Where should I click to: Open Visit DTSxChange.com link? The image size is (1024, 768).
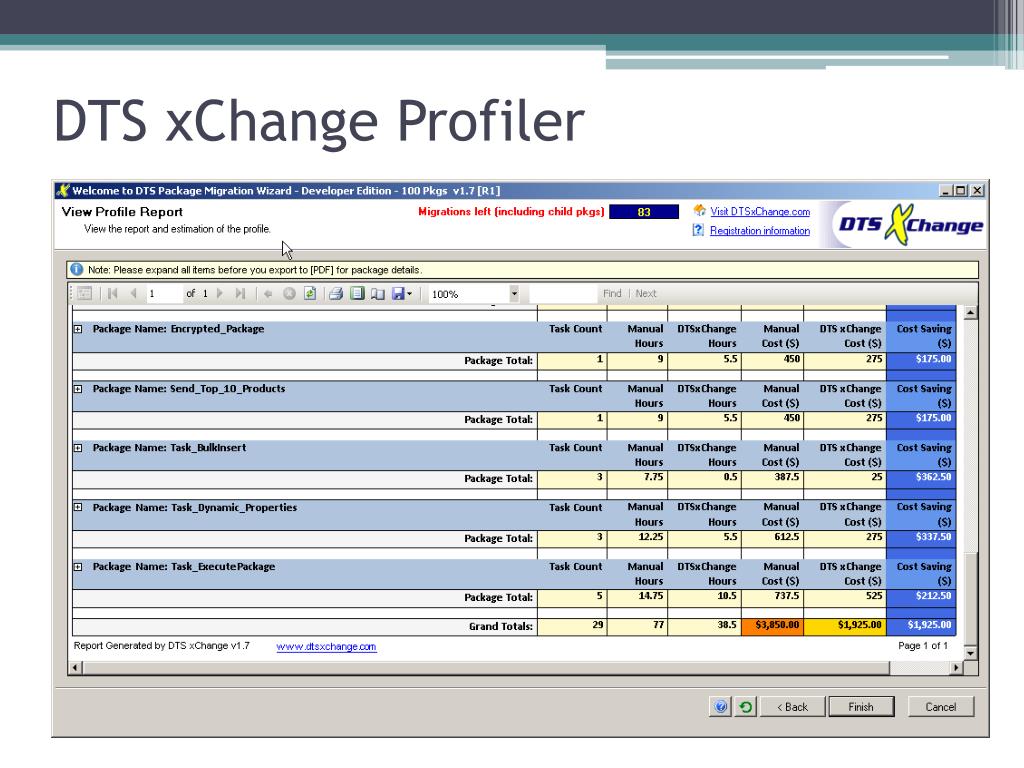(760, 212)
